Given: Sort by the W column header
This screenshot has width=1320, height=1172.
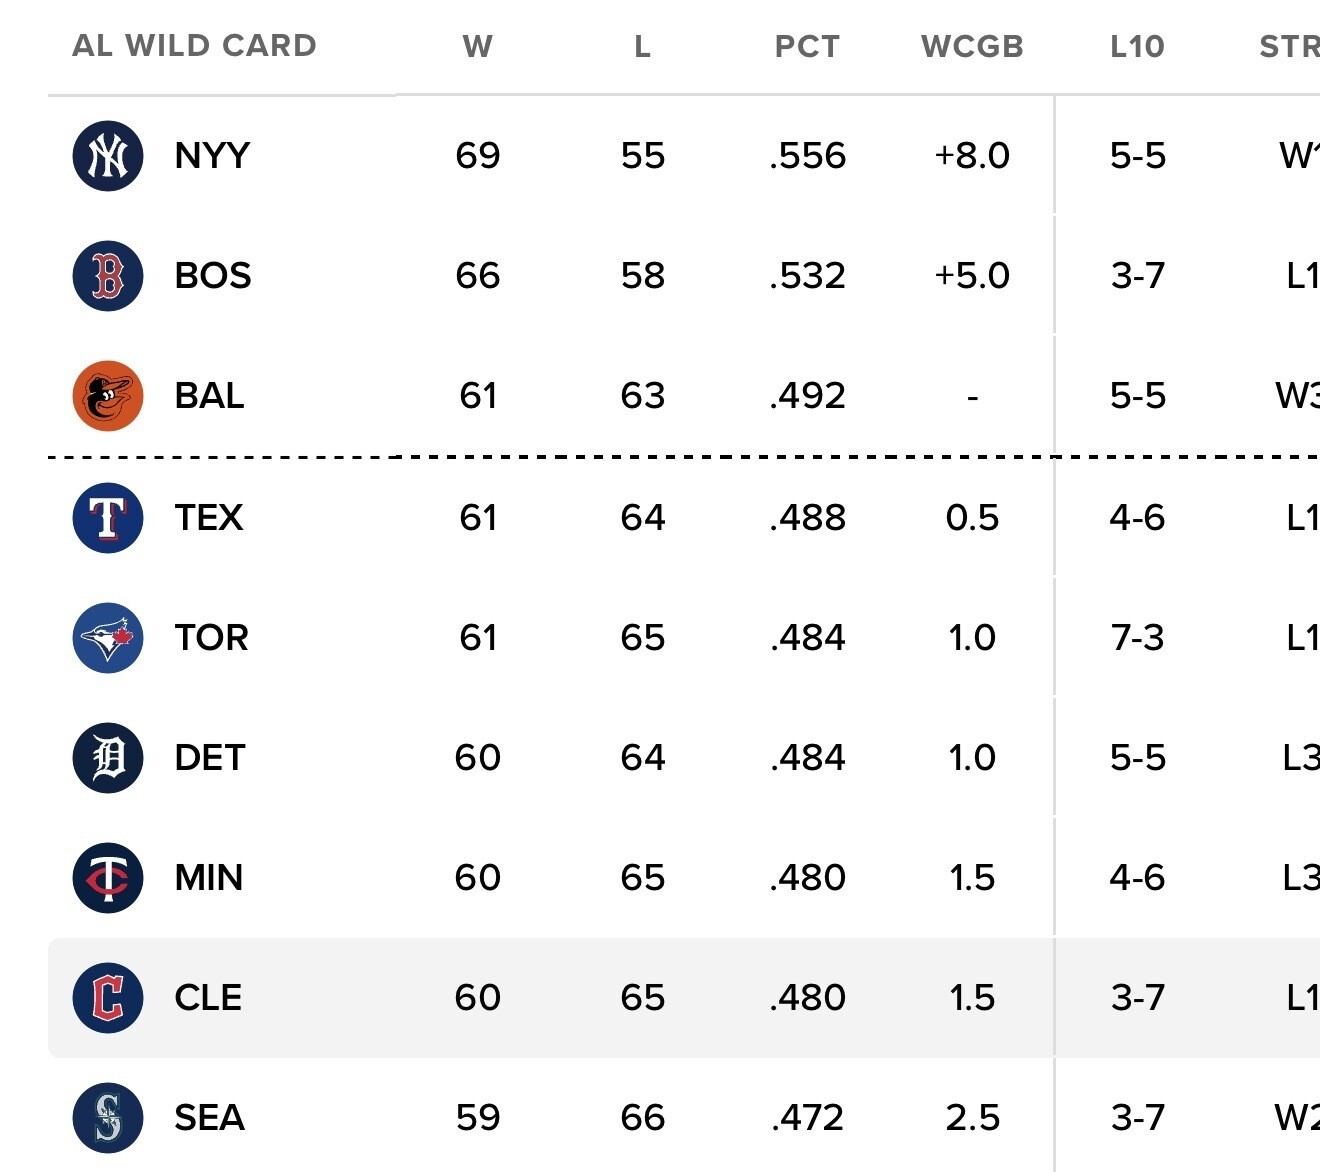Looking at the screenshot, I should click(x=478, y=46).
